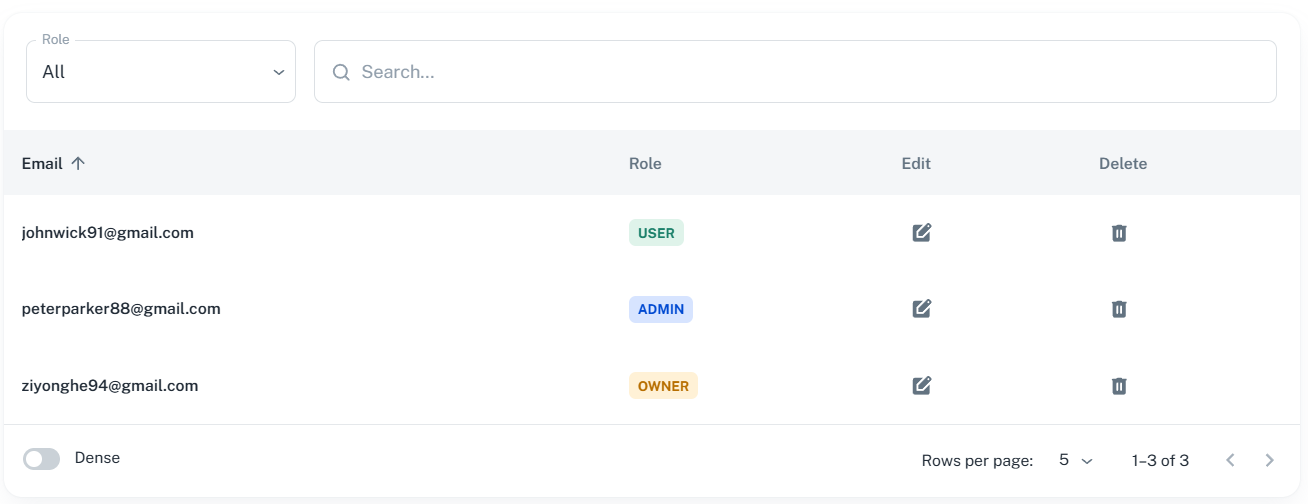Edit the peterparker88@gmail.com user
The image size is (1308, 504).
click(x=922, y=309)
